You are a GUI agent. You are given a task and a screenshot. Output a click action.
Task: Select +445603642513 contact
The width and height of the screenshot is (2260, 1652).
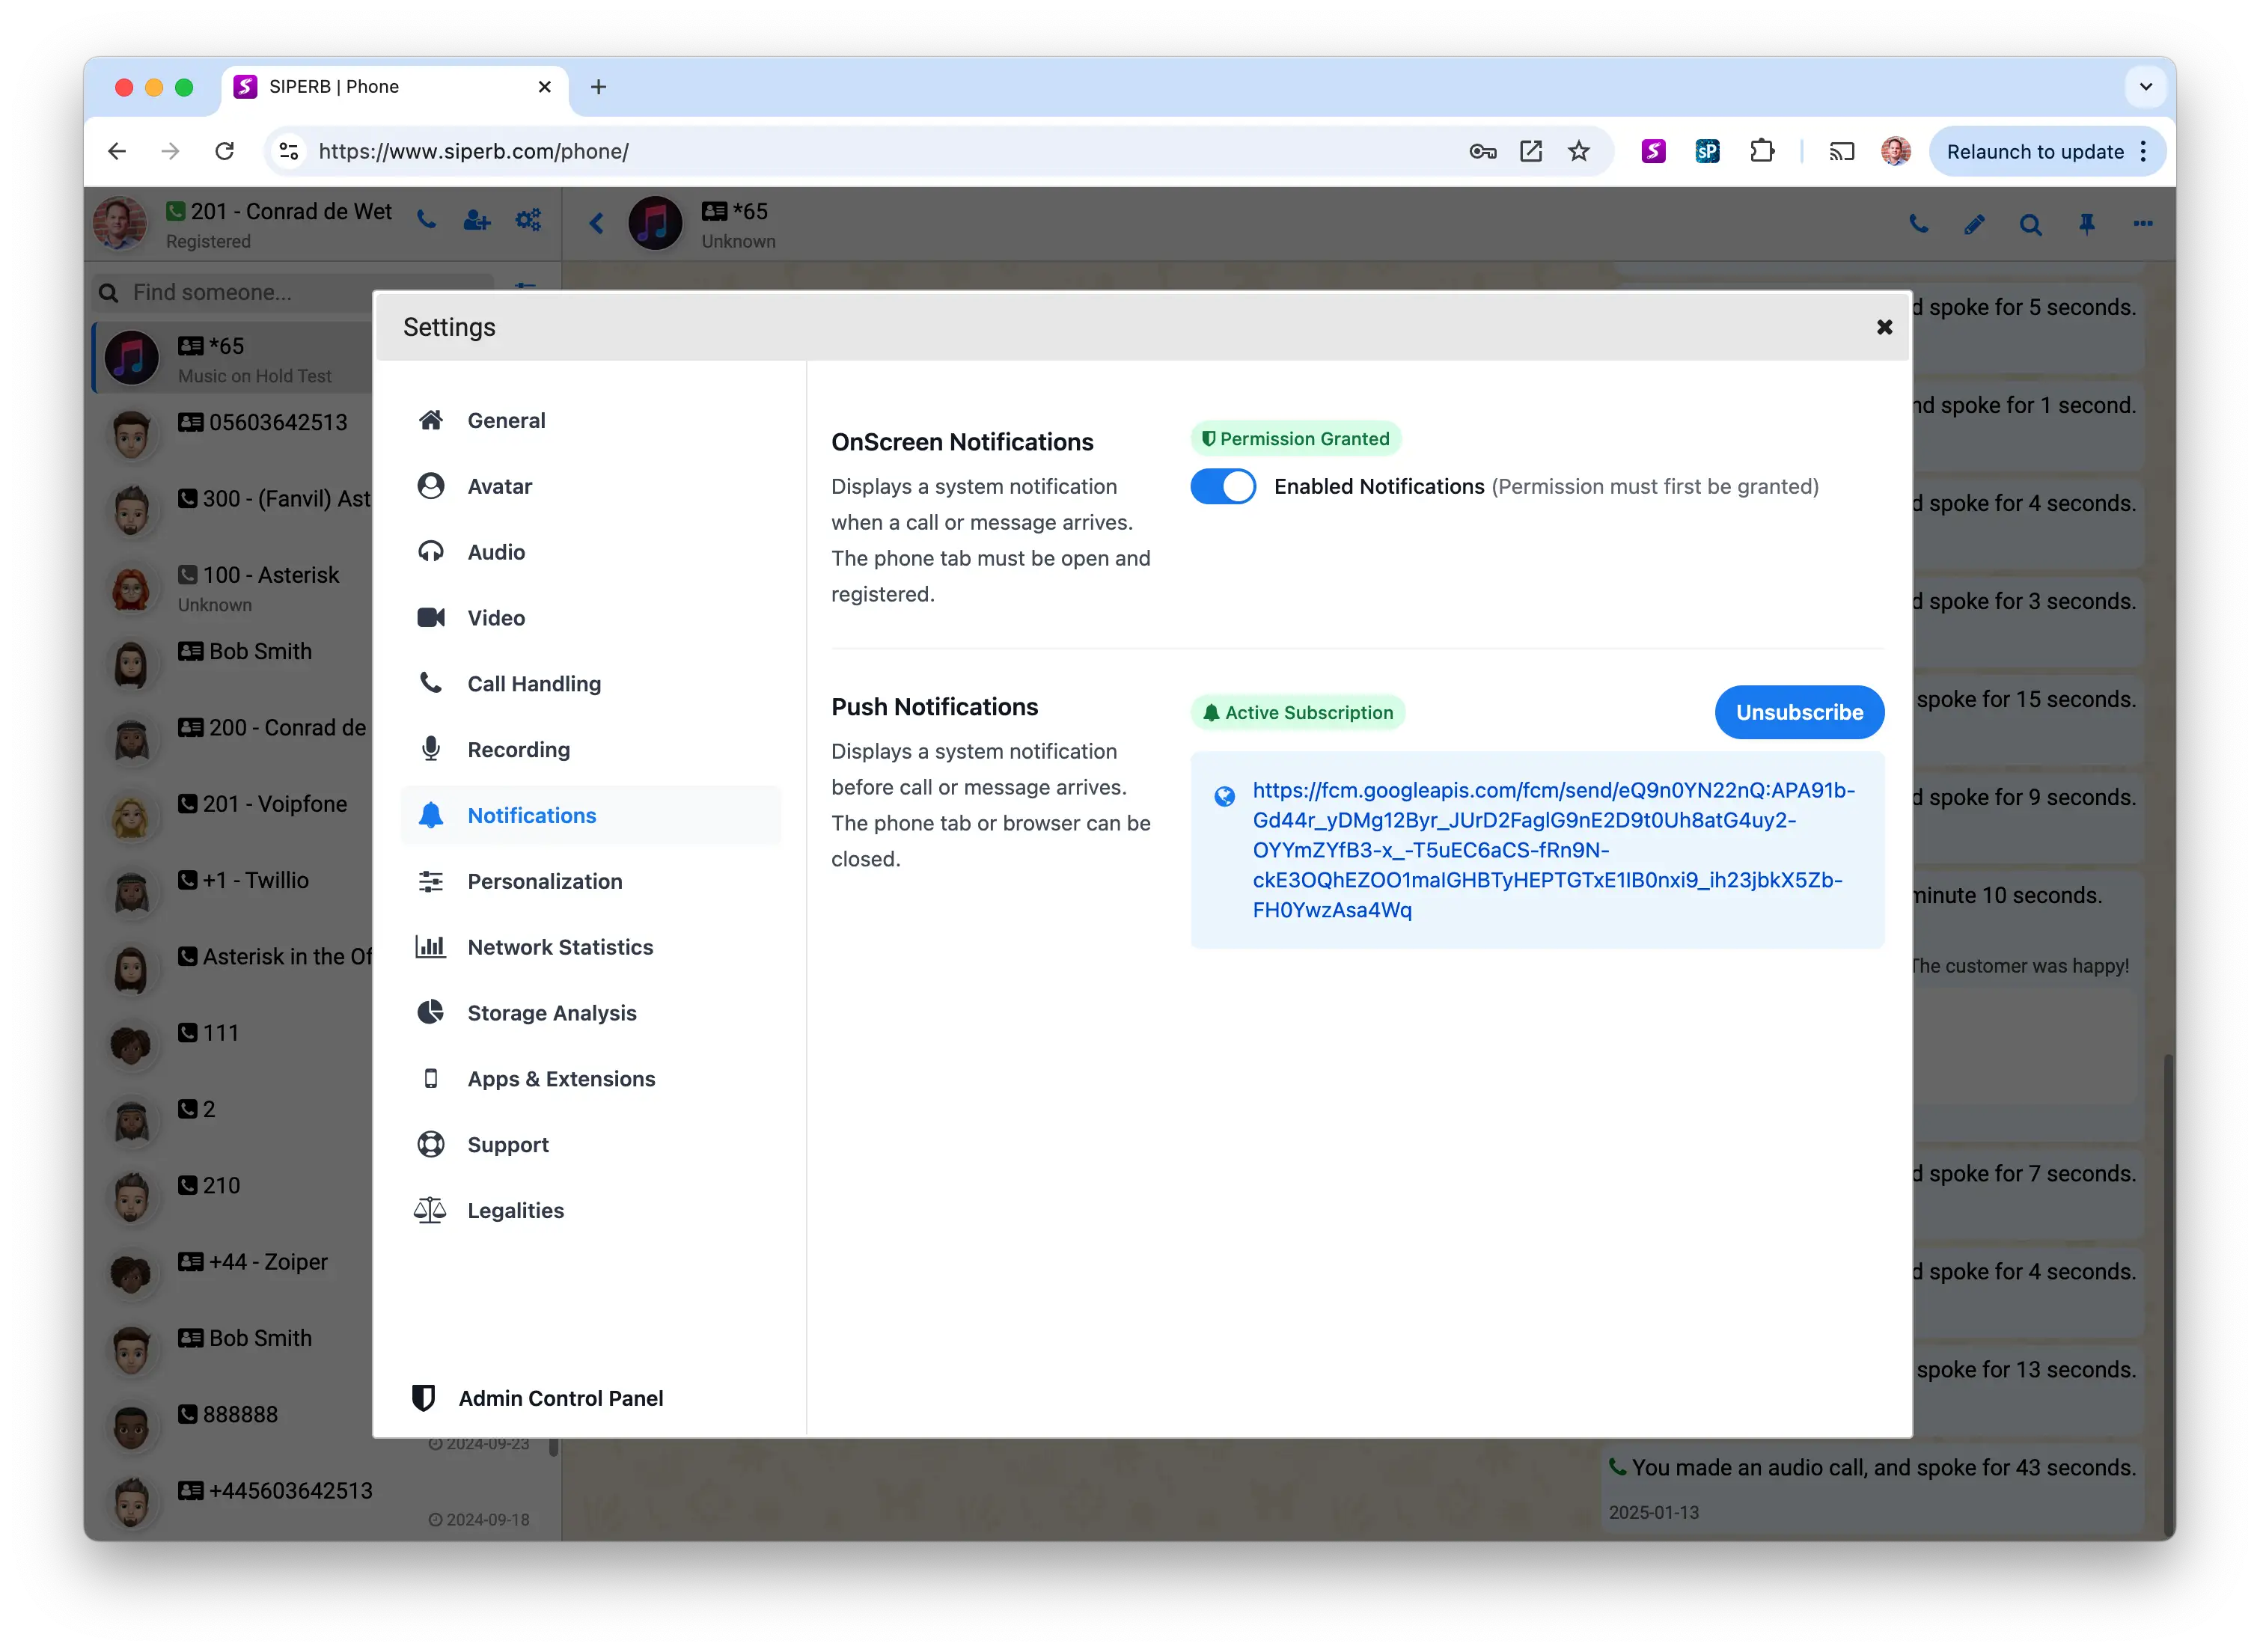click(x=325, y=1503)
